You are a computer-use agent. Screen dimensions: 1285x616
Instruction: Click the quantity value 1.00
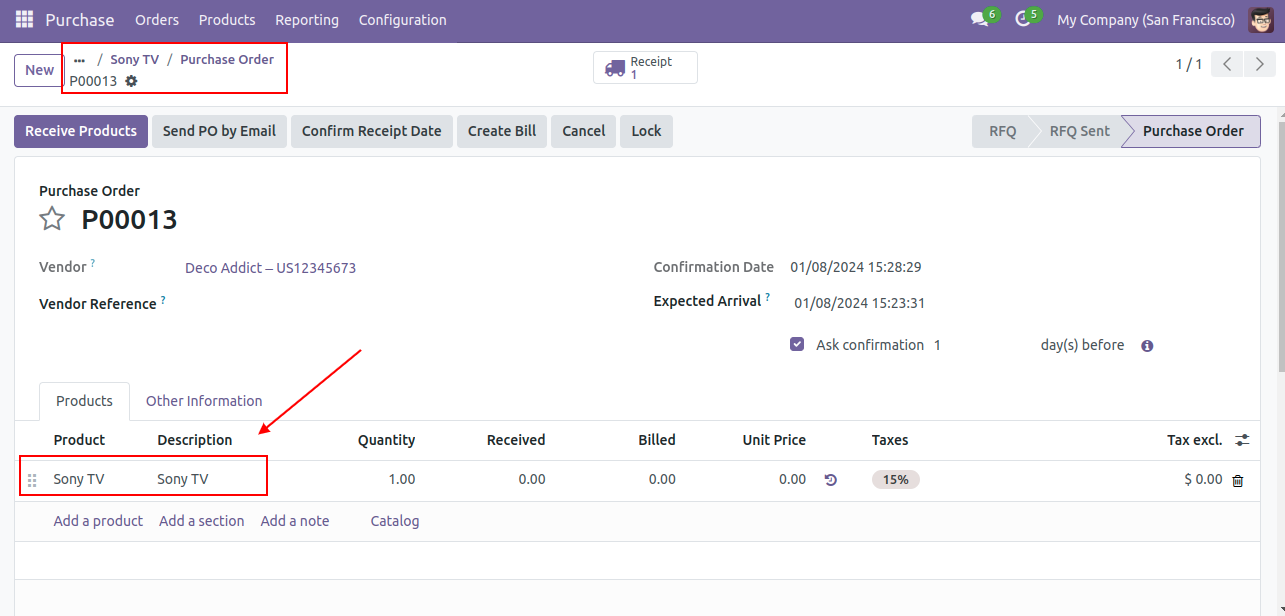[x=402, y=480]
